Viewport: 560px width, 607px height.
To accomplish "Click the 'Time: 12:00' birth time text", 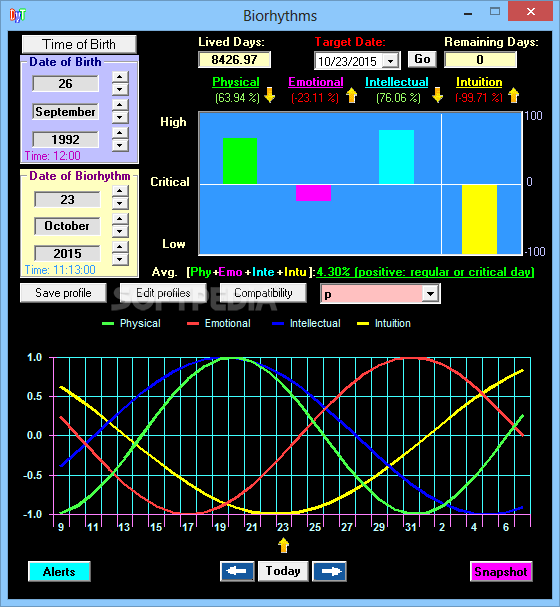I will coord(53,156).
